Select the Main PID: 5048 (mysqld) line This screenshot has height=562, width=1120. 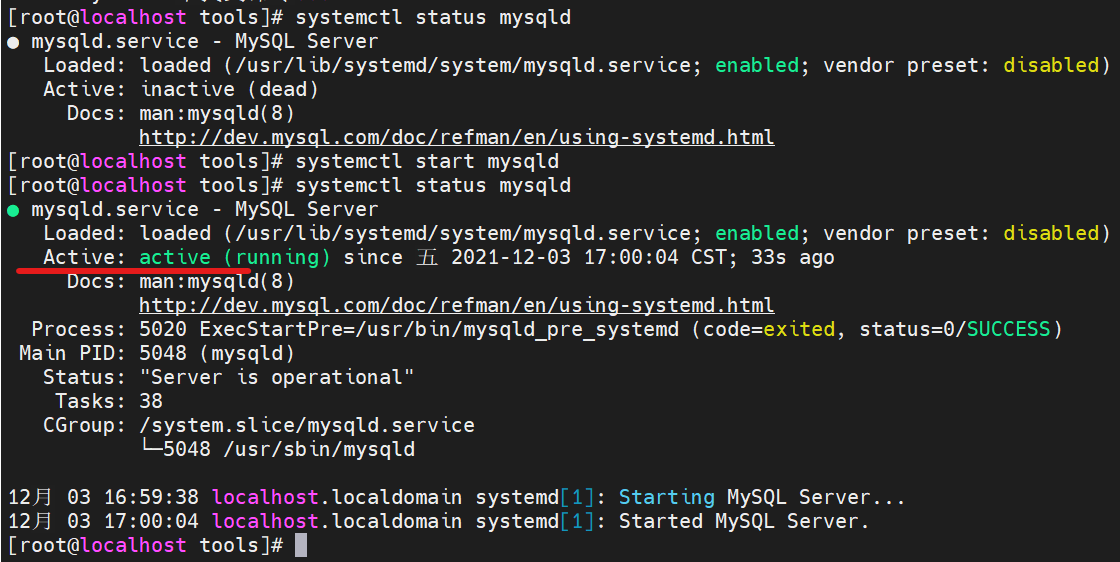pos(156,353)
